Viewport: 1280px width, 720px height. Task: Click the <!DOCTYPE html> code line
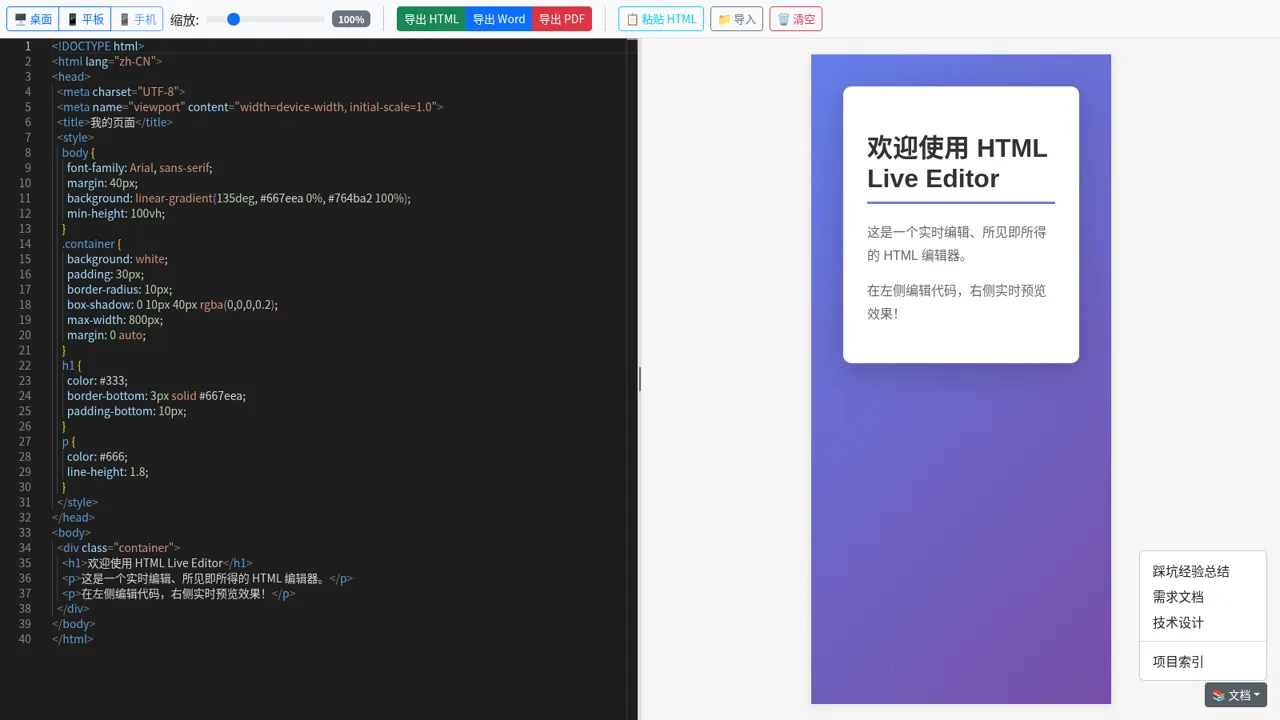pyautogui.click(x=98, y=46)
